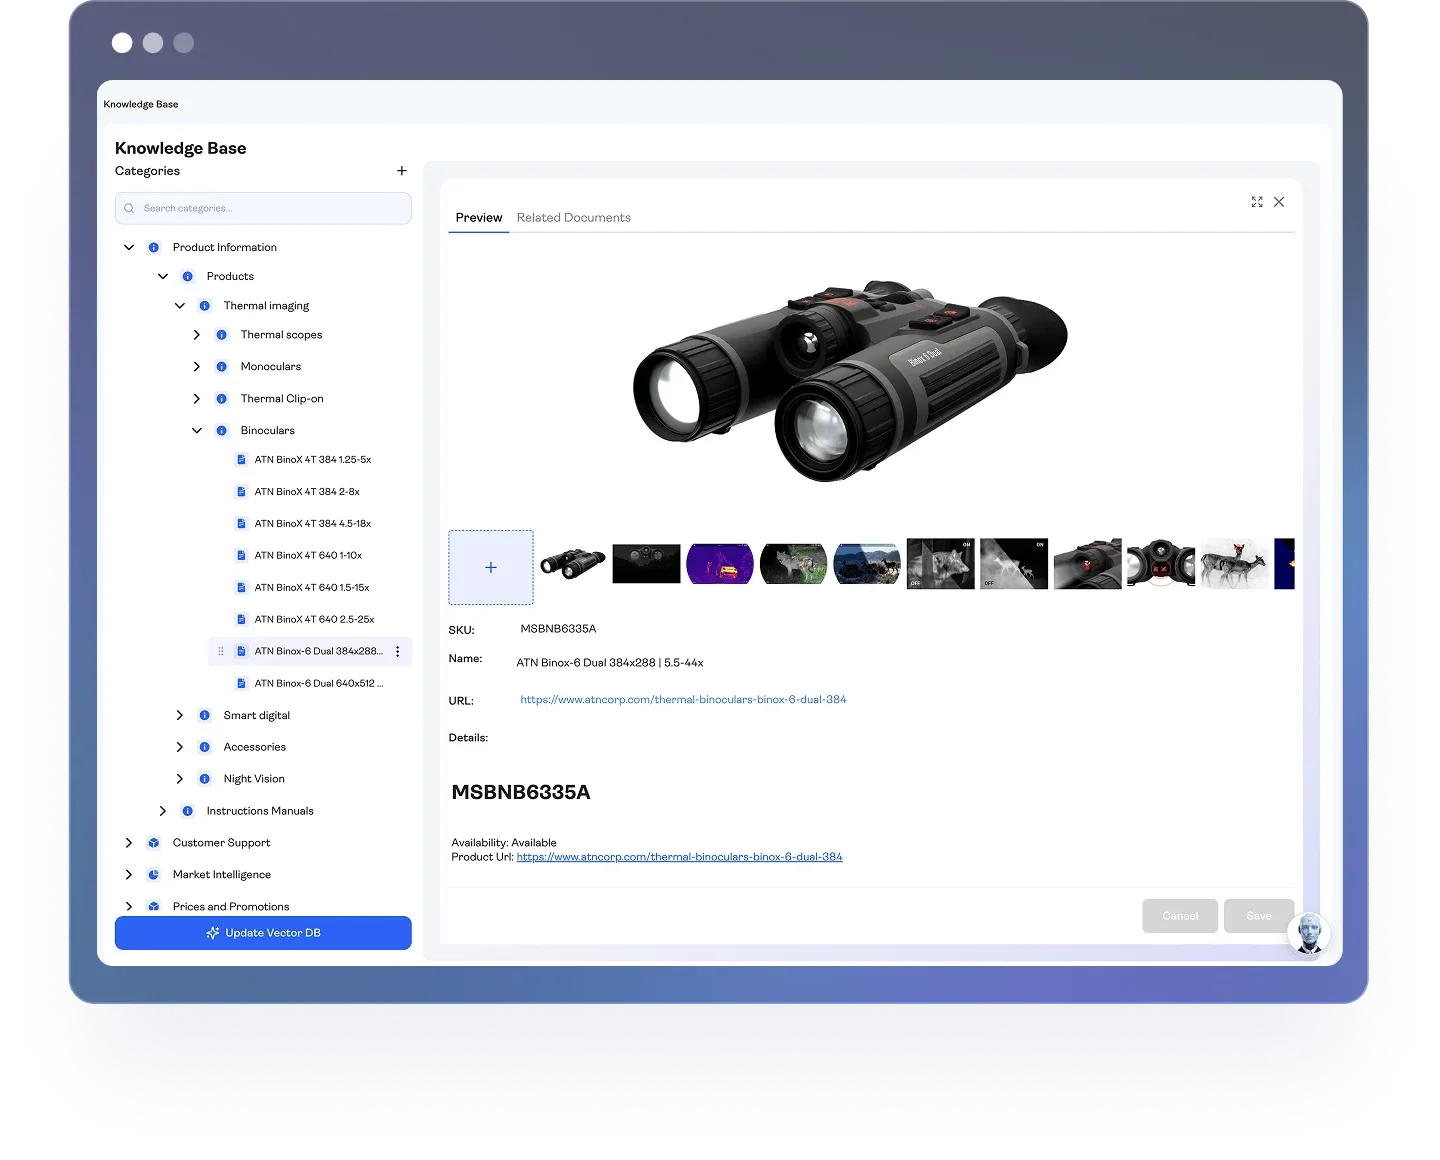The width and height of the screenshot is (1440, 1160).
Task: Click the document icon for ATN BinoX 4T 640 1-10x
Action: pyautogui.click(x=241, y=556)
